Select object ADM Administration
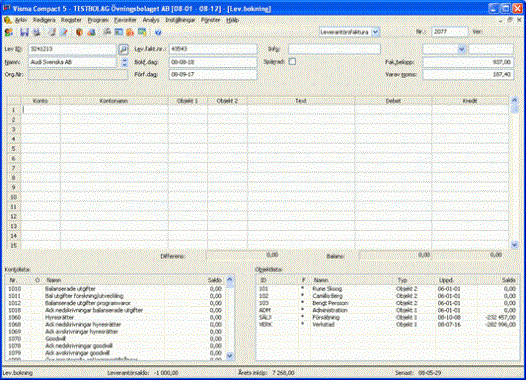Screen dimensions: 526x380 tap(387, 310)
